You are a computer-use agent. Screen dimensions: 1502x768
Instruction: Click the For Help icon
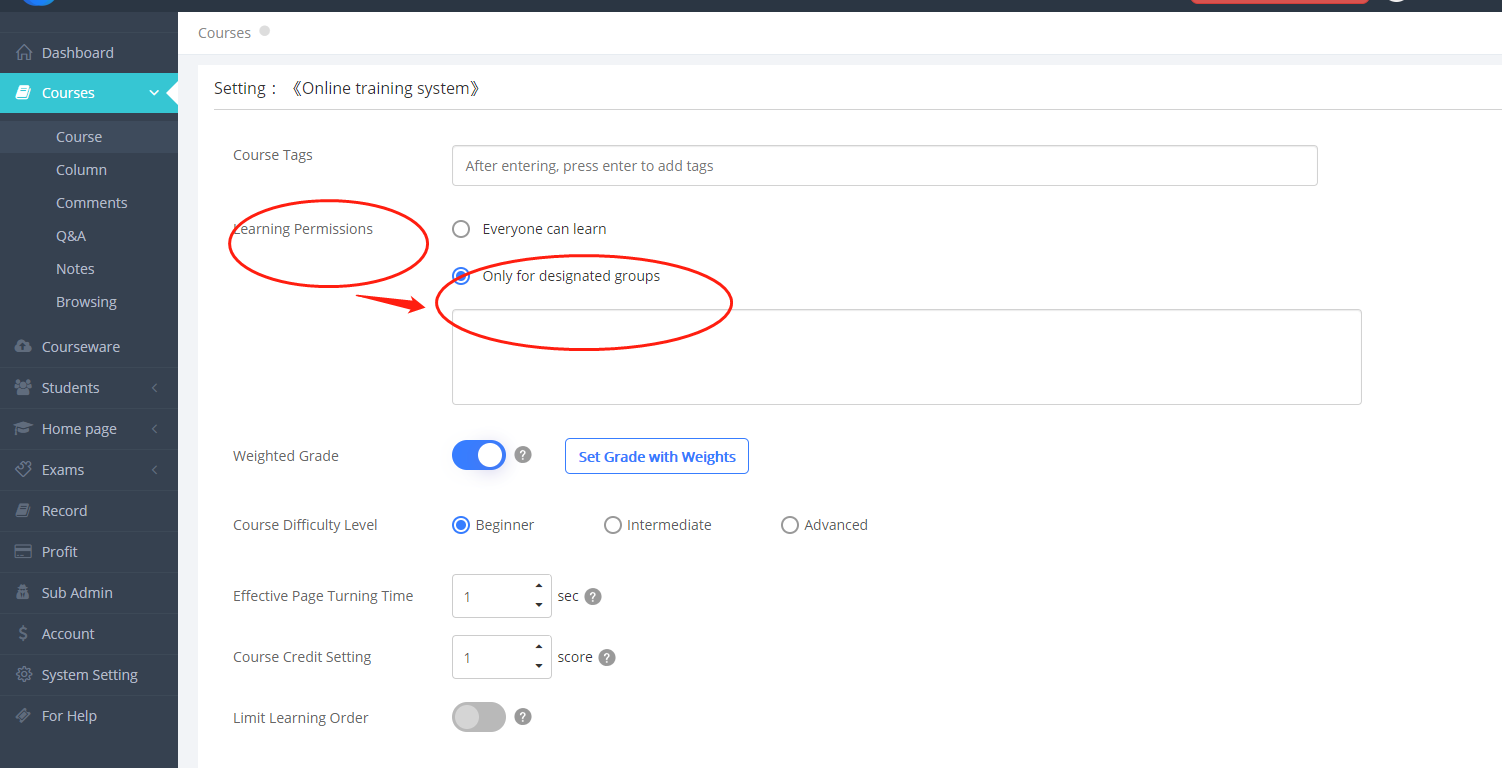point(24,716)
